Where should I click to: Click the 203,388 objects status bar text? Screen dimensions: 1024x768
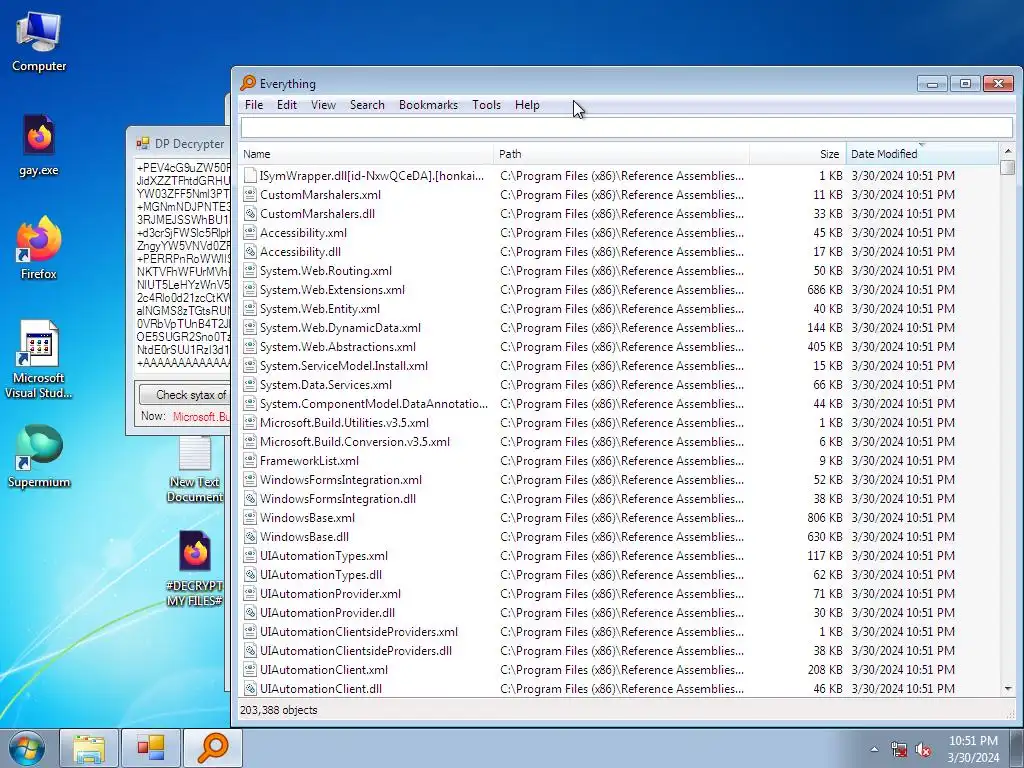coord(279,710)
